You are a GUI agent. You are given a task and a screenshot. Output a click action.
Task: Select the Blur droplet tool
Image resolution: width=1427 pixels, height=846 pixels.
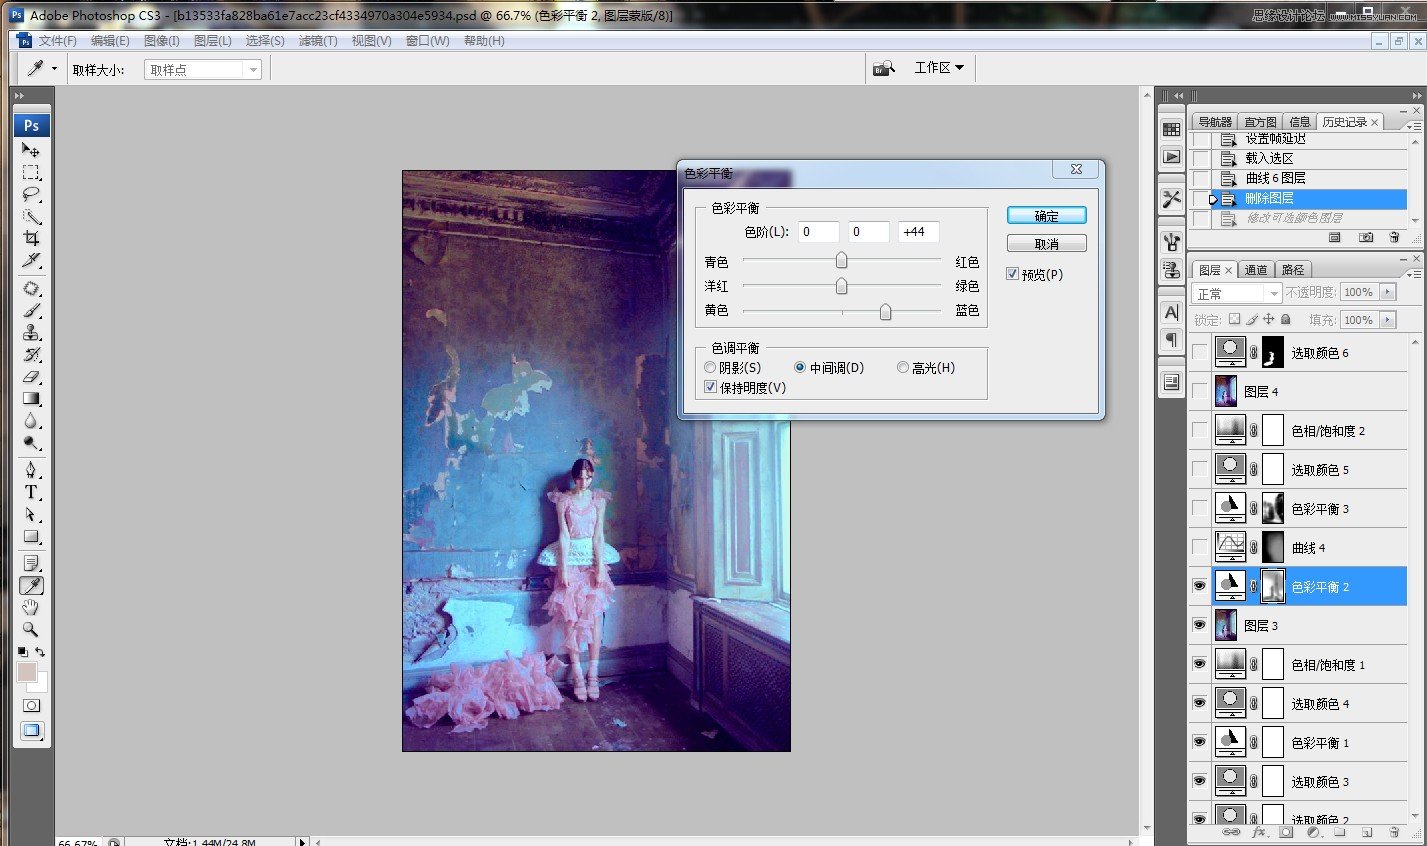coord(31,420)
